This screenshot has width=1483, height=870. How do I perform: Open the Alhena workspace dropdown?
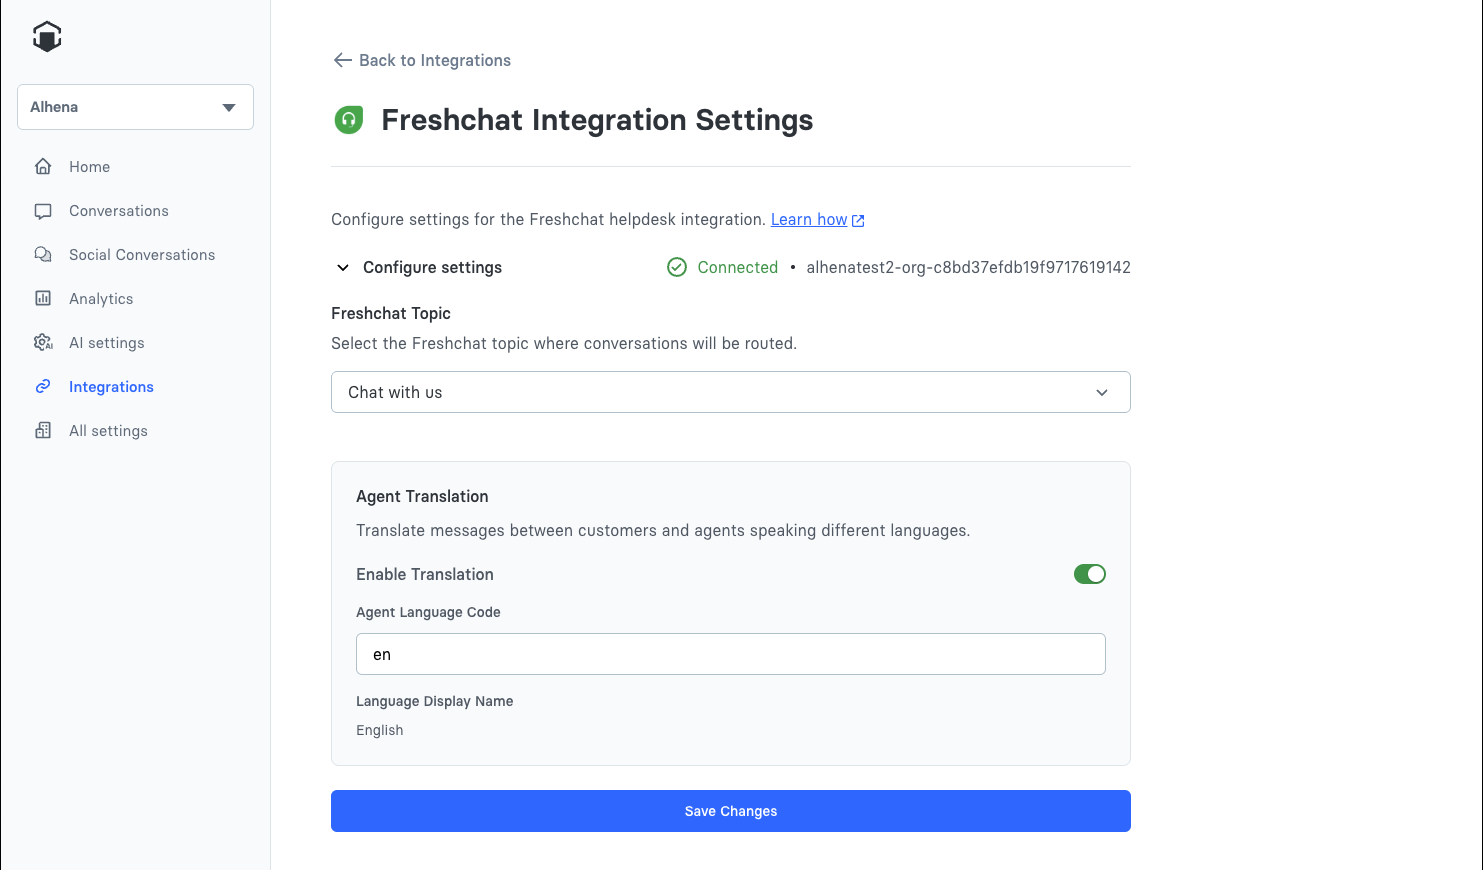[135, 107]
